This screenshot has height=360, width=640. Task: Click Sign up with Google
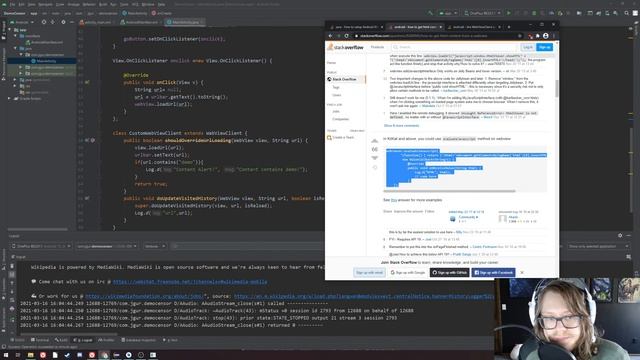pos(408,272)
